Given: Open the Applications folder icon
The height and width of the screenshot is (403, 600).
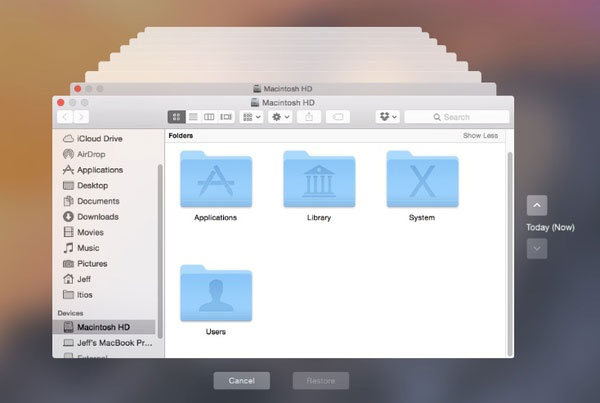Looking at the screenshot, I should point(215,180).
